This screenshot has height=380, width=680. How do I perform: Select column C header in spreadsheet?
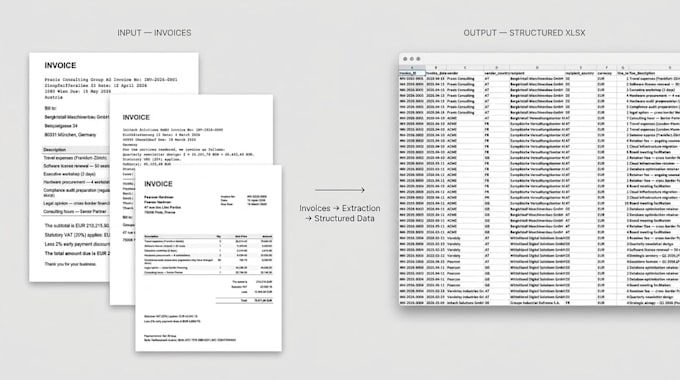(x=465, y=68)
